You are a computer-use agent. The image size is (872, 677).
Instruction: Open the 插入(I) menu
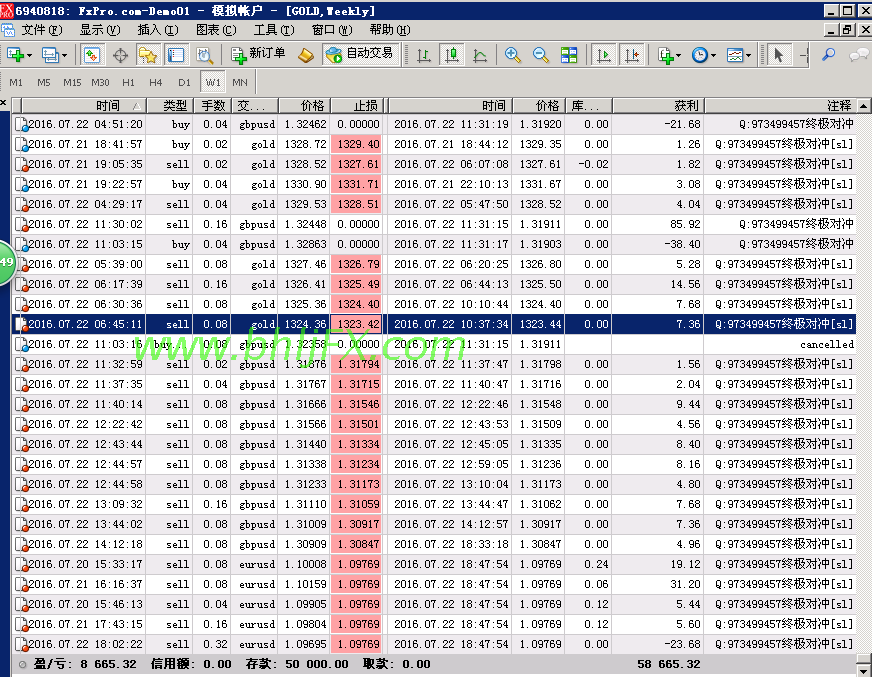tap(158, 29)
